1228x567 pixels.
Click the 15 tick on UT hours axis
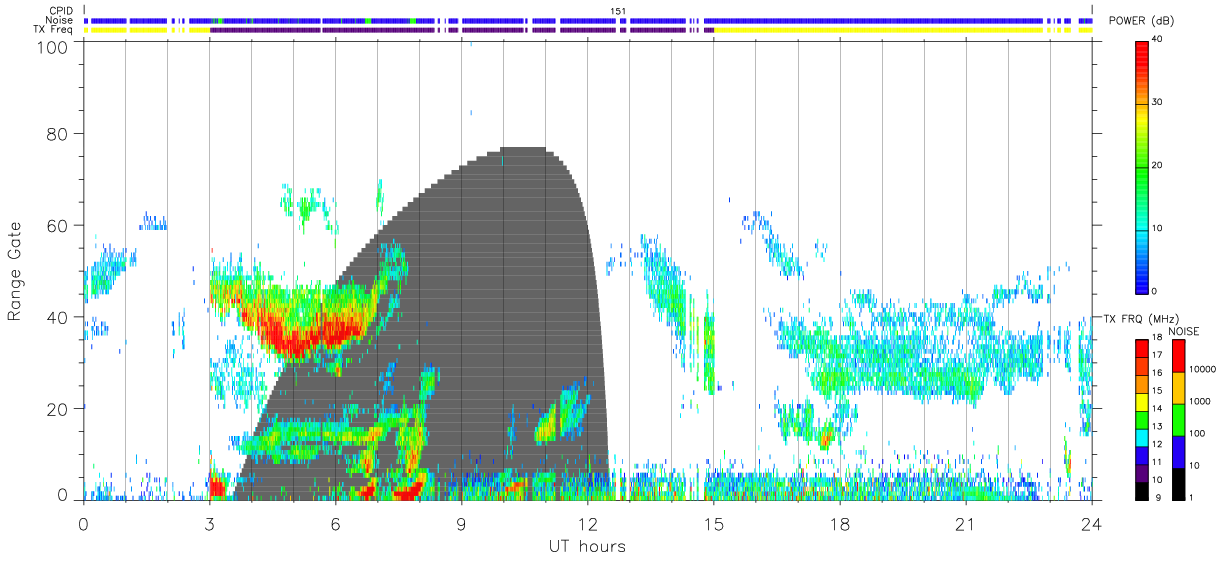point(713,524)
